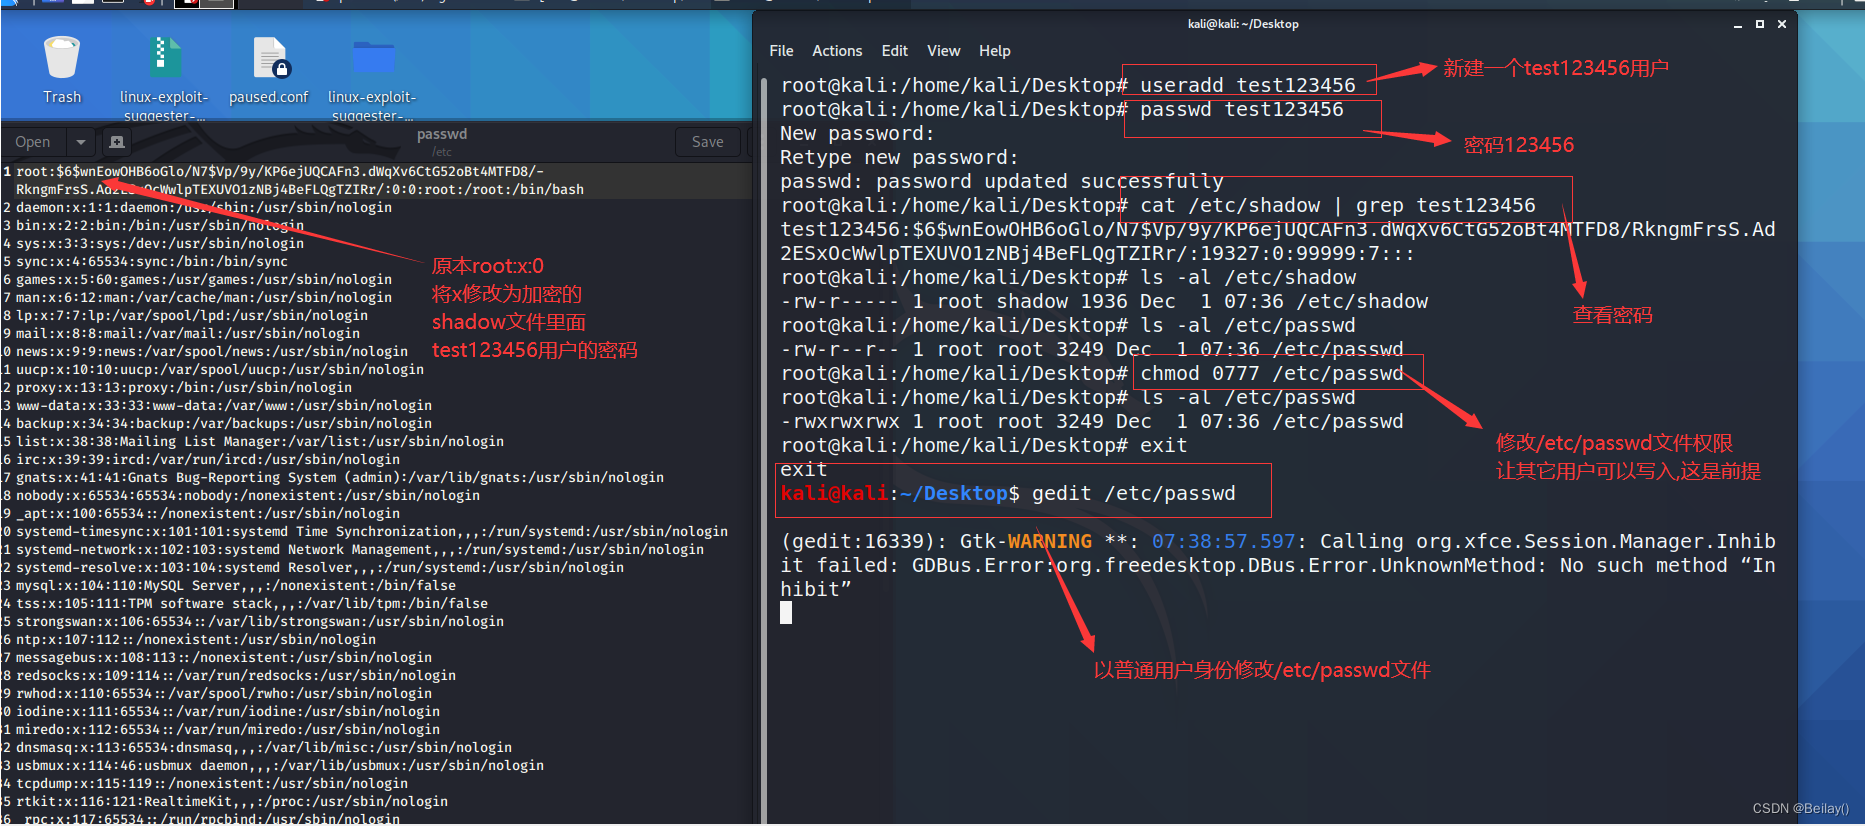Click the 'sys:x:3:3:sys' line in gedit
The height and width of the screenshot is (826, 1865).
[x=159, y=244]
